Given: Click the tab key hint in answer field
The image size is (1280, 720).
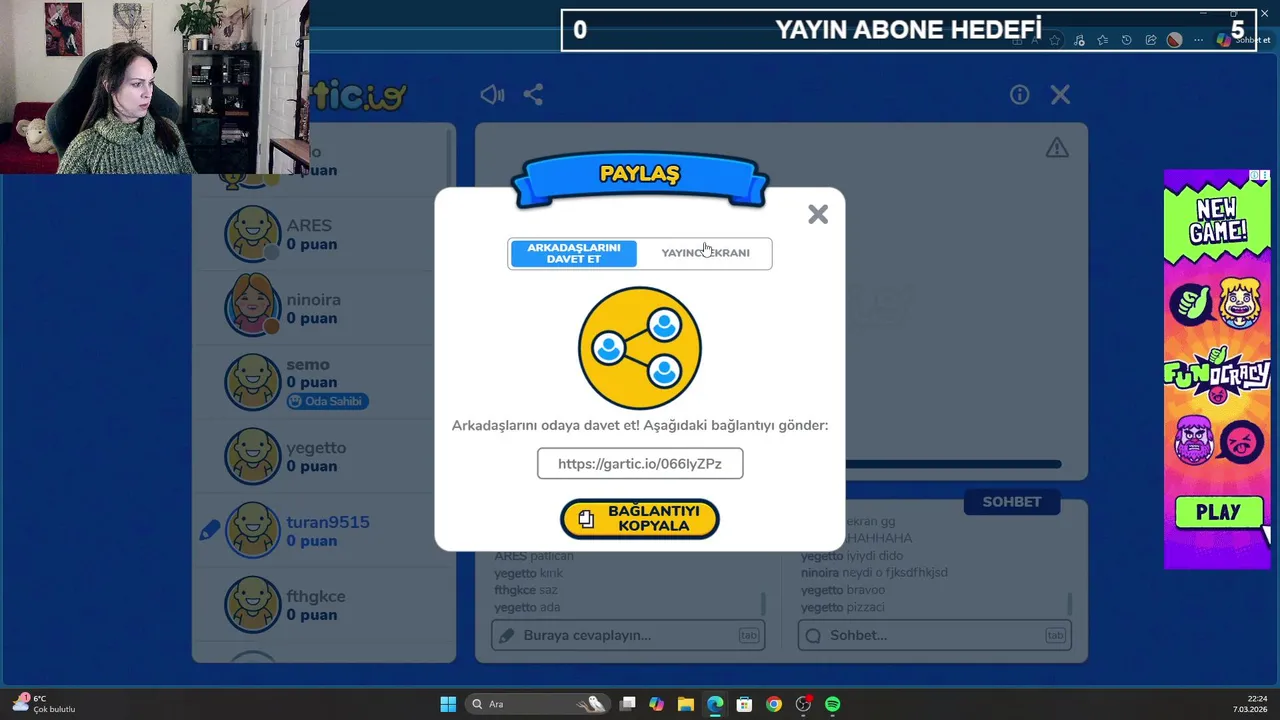Looking at the screenshot, I should tap(748, 635).
